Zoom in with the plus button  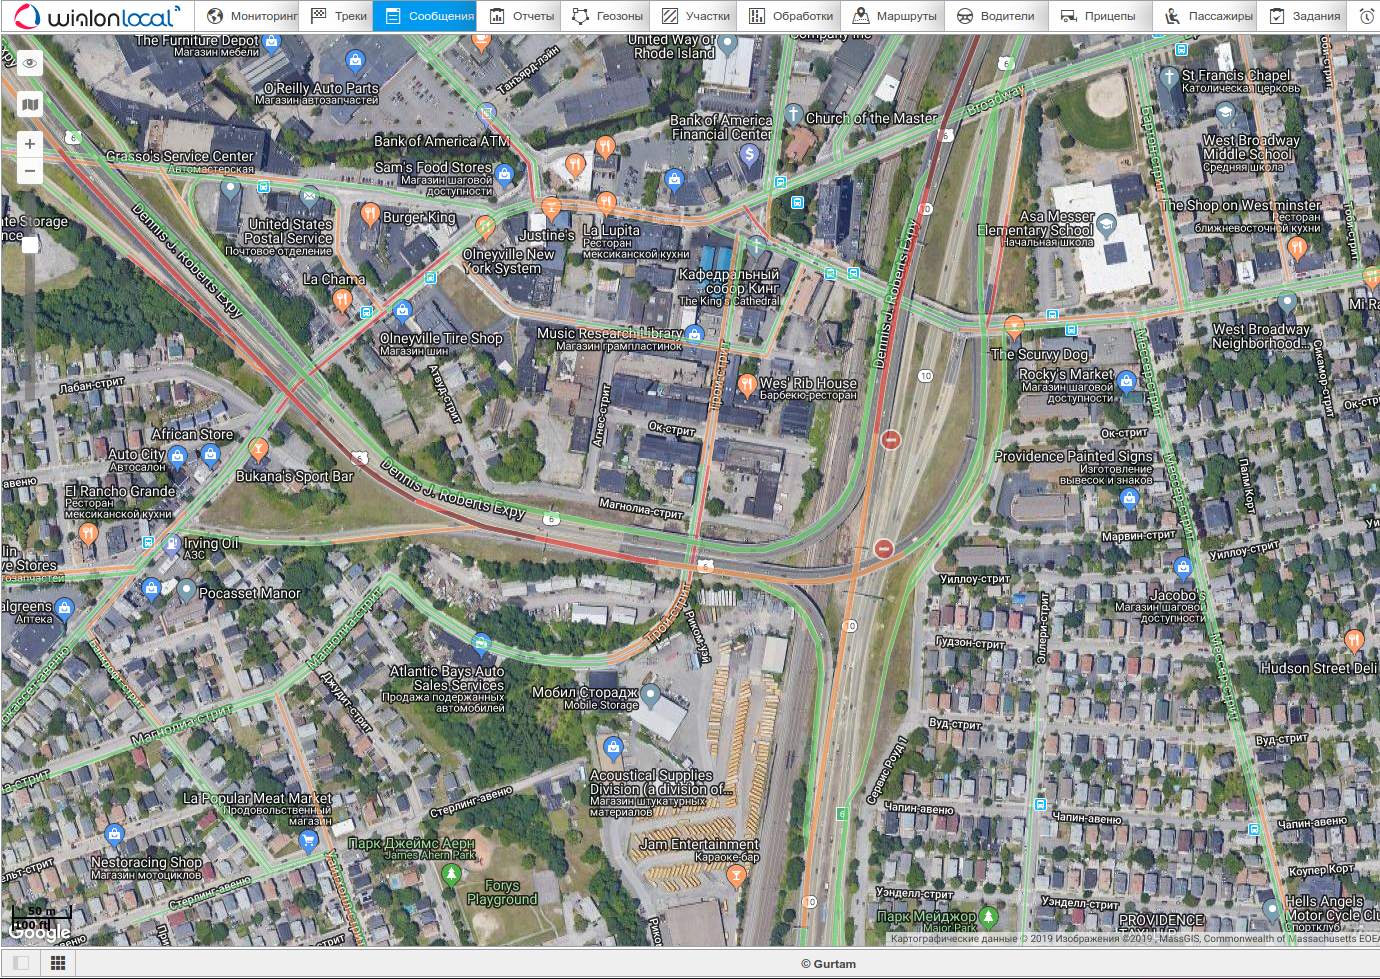point(30,144)
